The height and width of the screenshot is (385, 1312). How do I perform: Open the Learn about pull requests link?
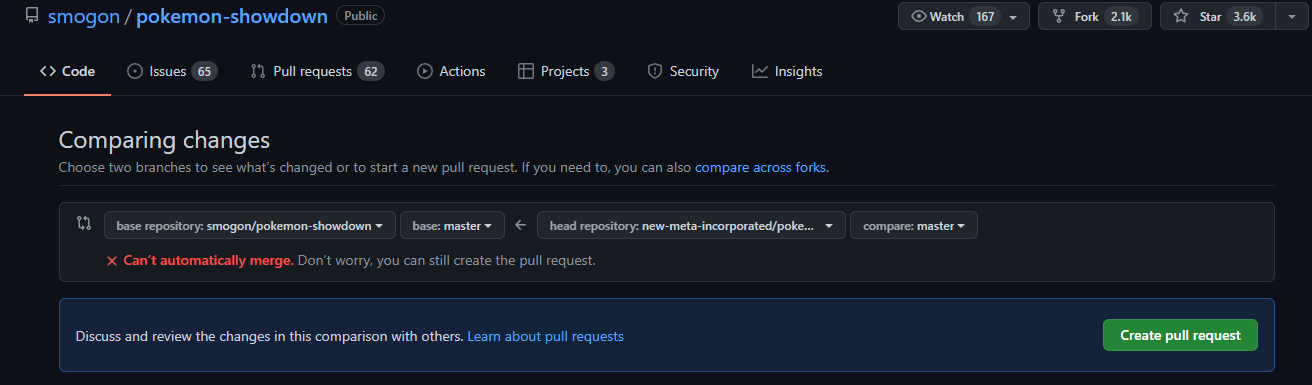[545, 336]
